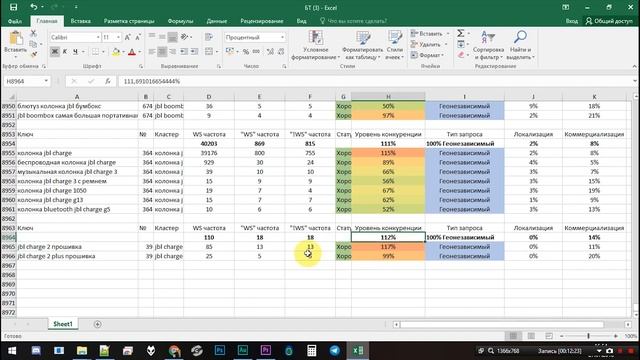The height and width of the screenshot is (360, 640).
Task: Align text left
Action: point(152,51)
